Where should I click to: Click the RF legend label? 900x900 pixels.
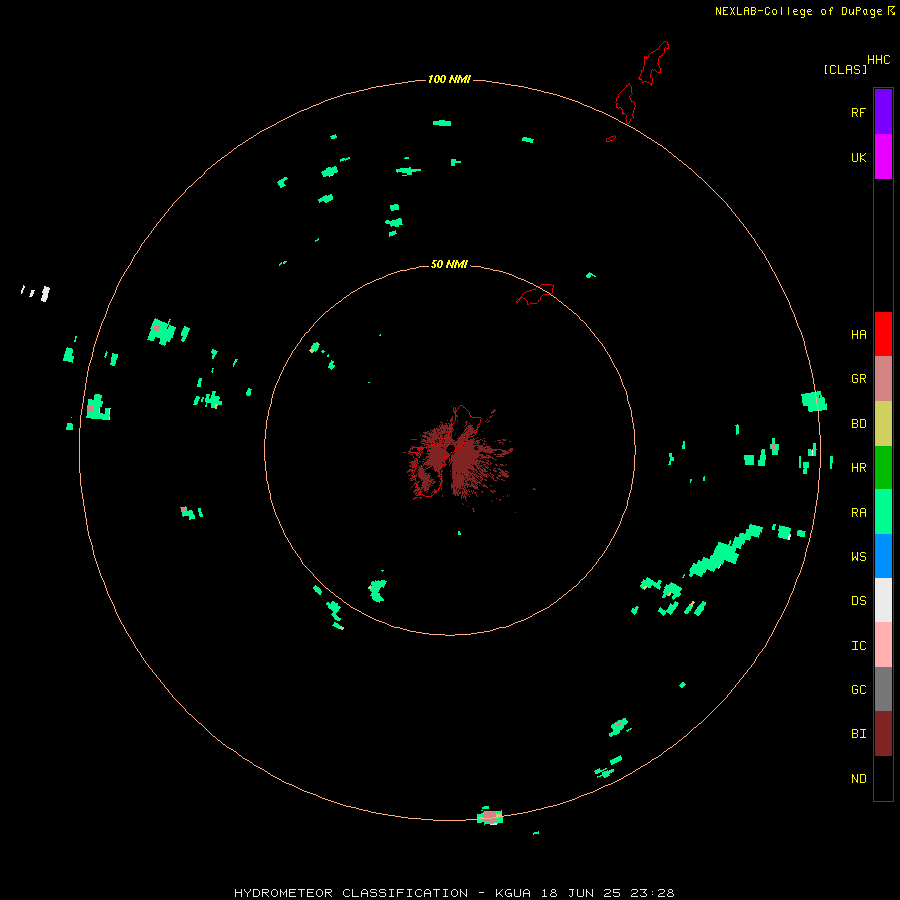coord(858,113)
